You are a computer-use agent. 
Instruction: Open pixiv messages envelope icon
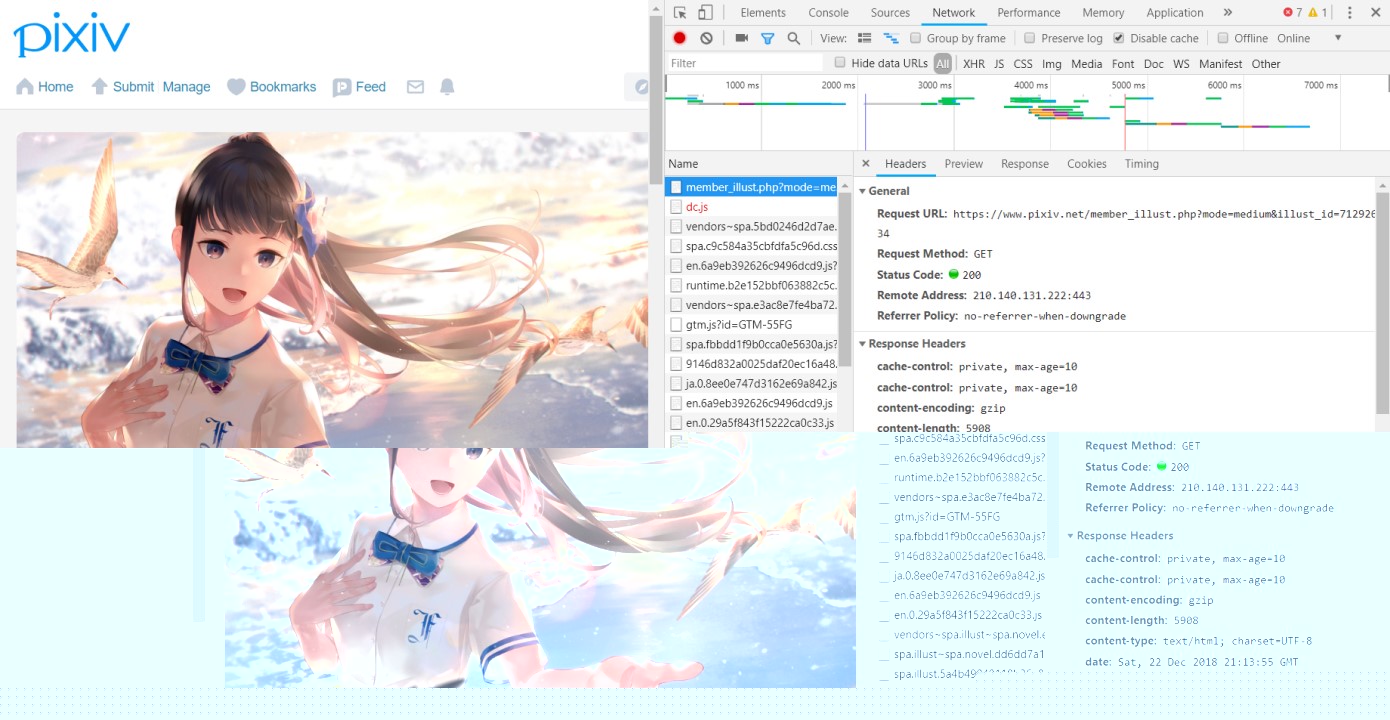415,87
